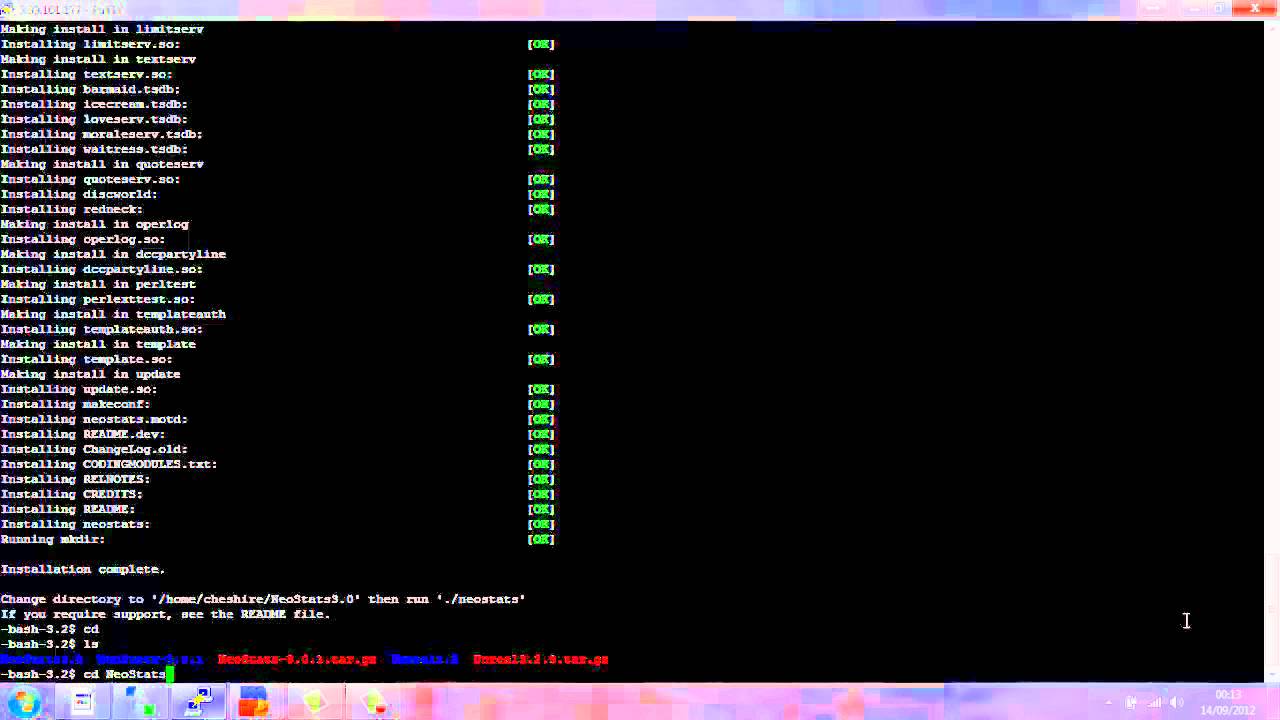
Task: Click [OK] beside 'Running mkdir:'
Action: pyautogui.click(x=541, y=539)
